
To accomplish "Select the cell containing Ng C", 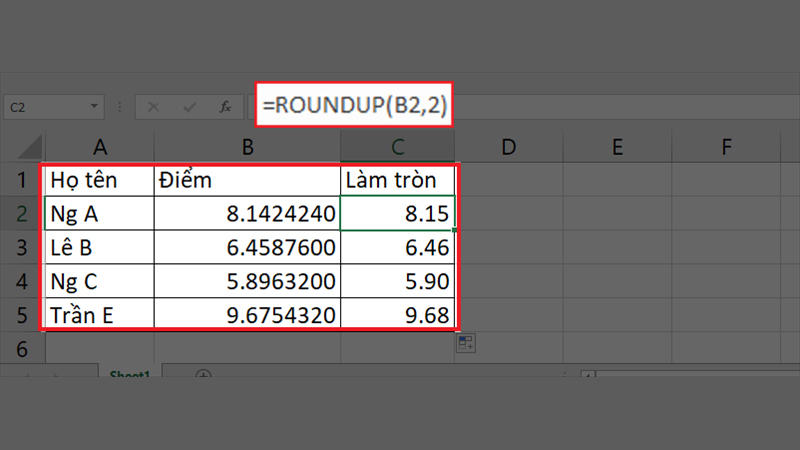I will coord(100,281).
